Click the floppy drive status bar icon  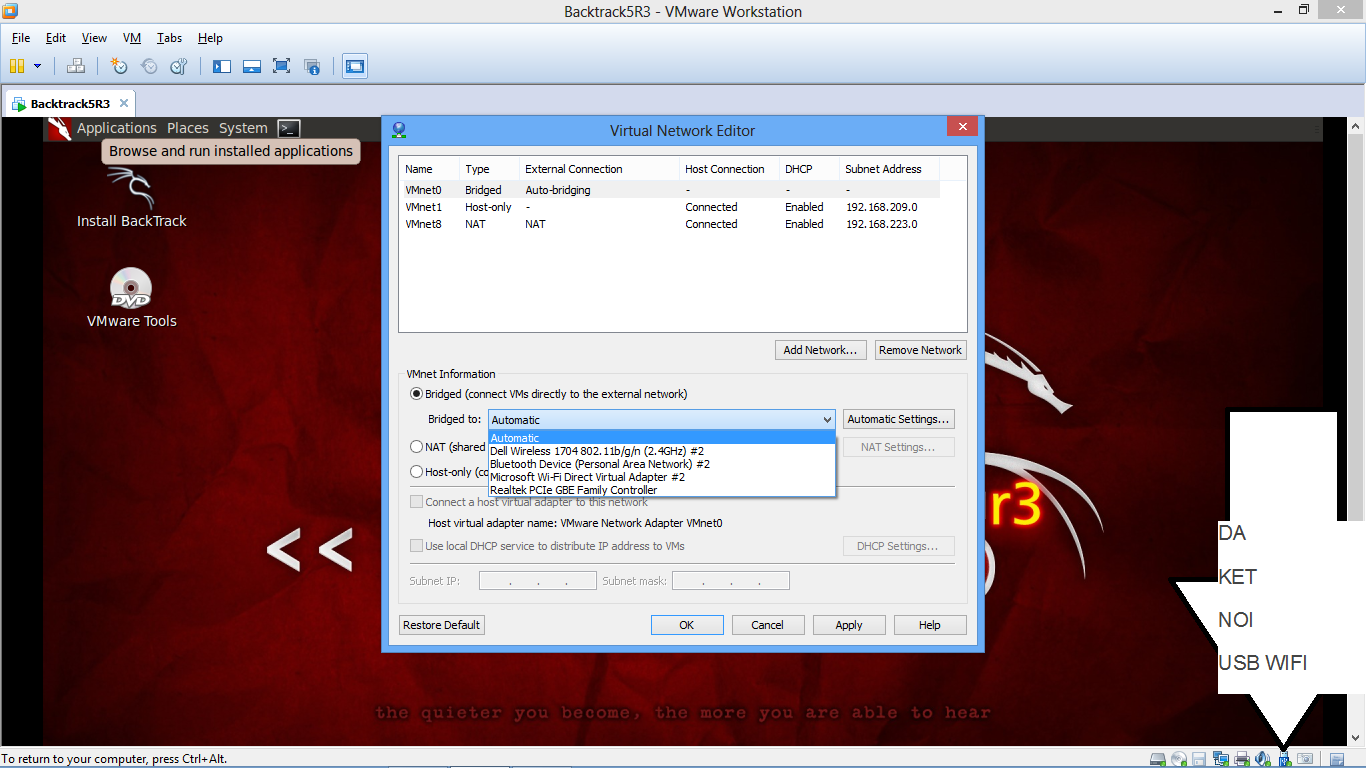[x=1200, y=759]
